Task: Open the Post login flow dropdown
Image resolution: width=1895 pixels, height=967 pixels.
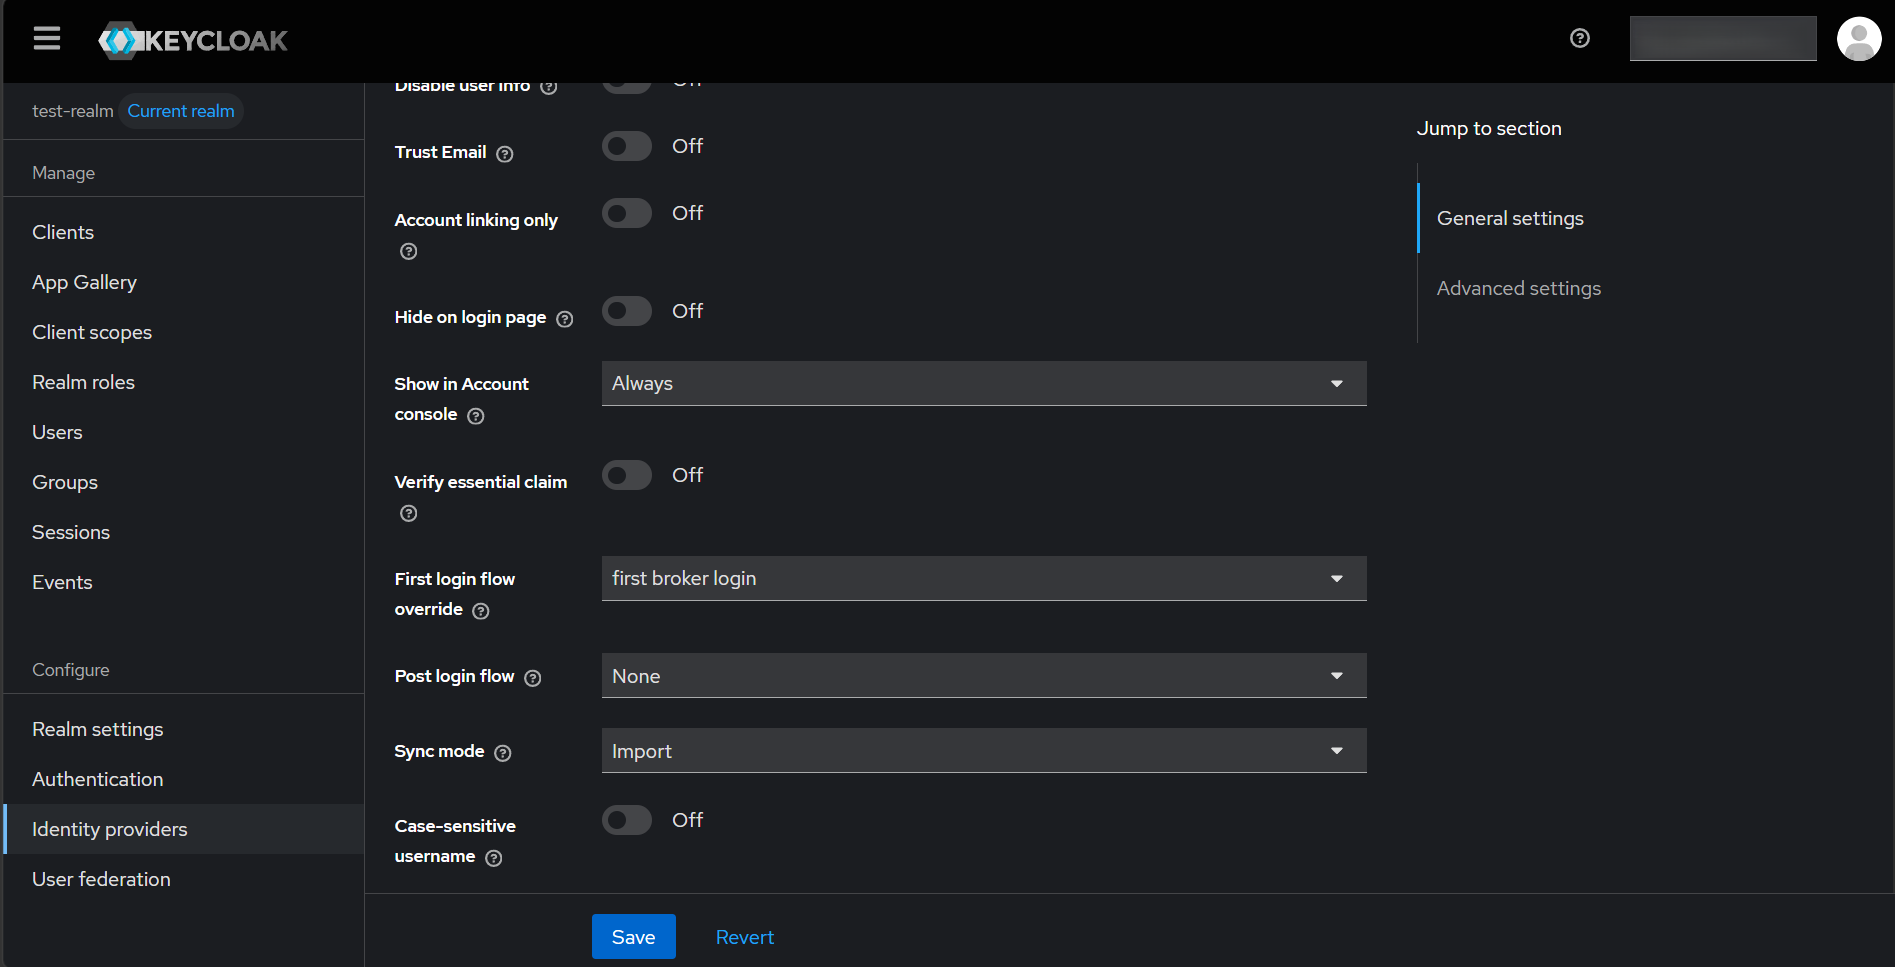Action: pyautogui.click(x=984, y=676)
